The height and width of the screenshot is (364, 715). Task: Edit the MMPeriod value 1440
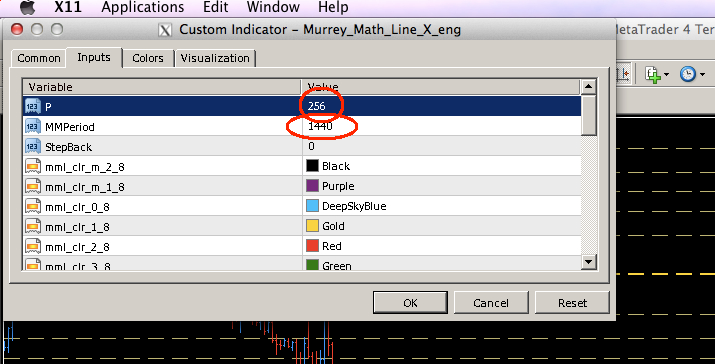click(441, 126)
